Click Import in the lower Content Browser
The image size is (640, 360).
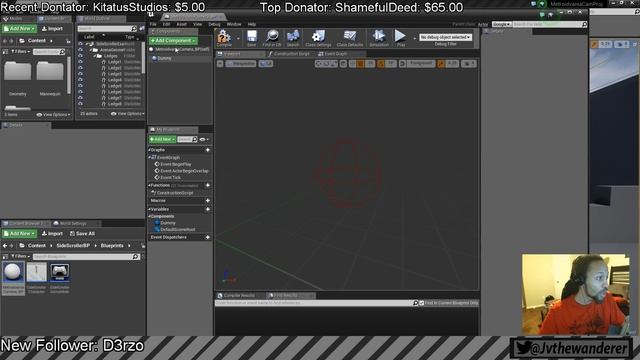[52, 234]
